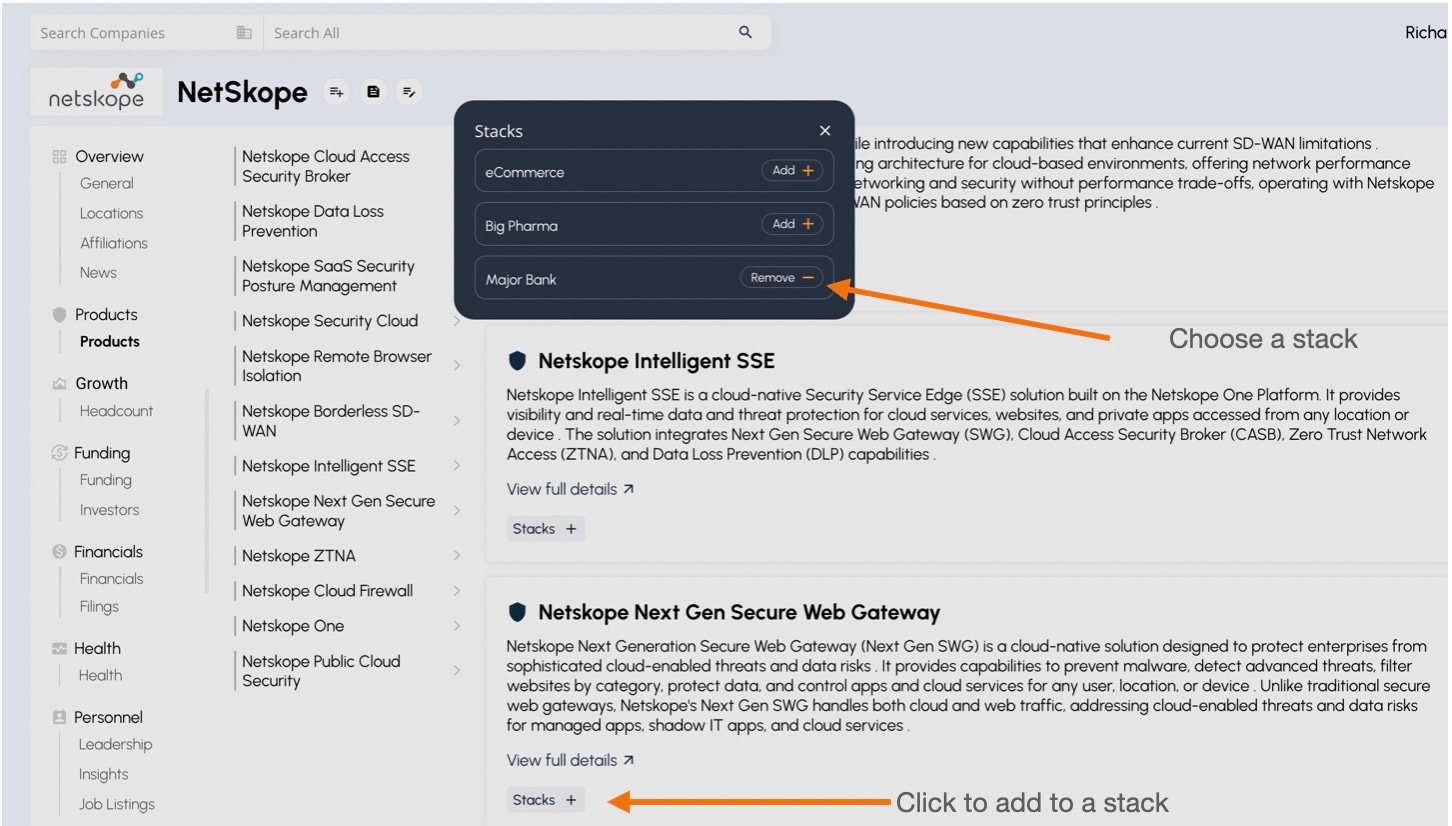Select Netskope Borderless SD-WAN in list
The width and height of the screenshot is (1452, 826).
331,421
